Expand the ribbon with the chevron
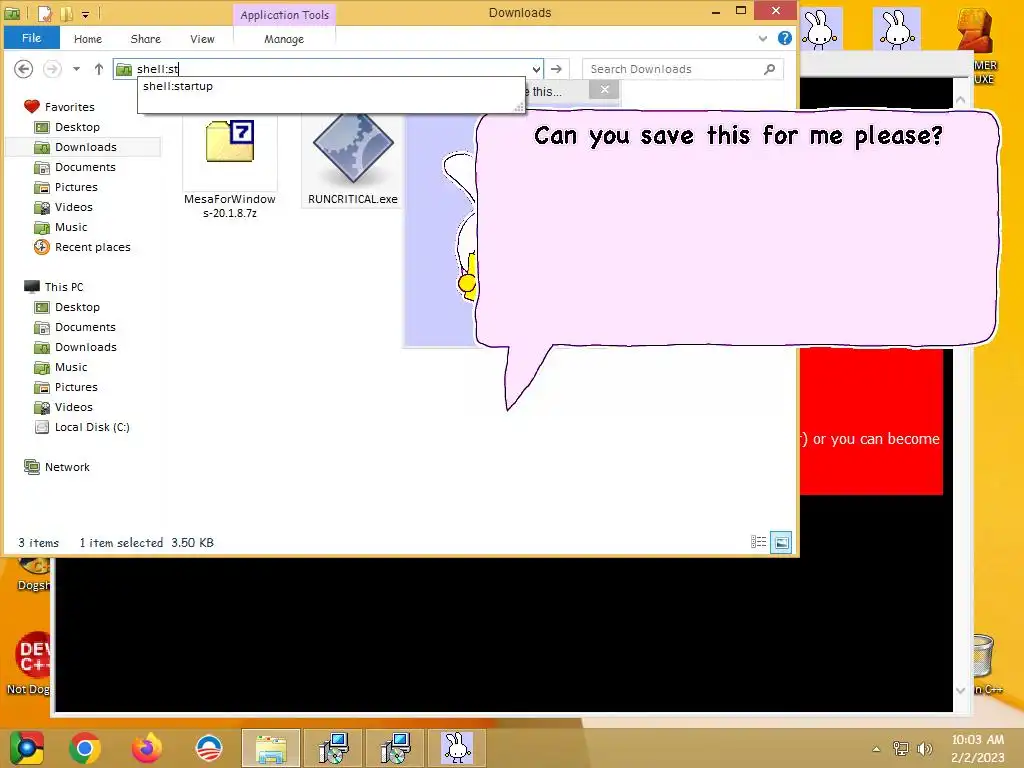1024x768 pixels. point(762,39)
